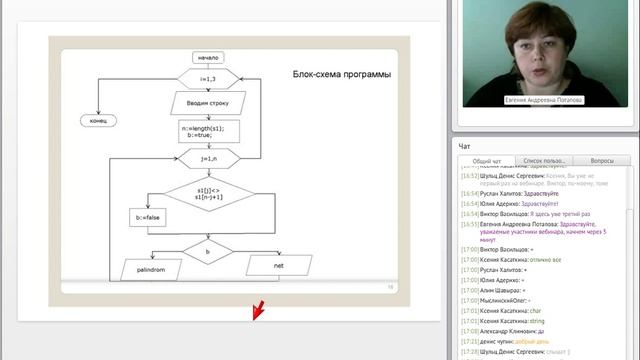Click the Чат panel heading
The image size is (640, 360).
[464, 146]
